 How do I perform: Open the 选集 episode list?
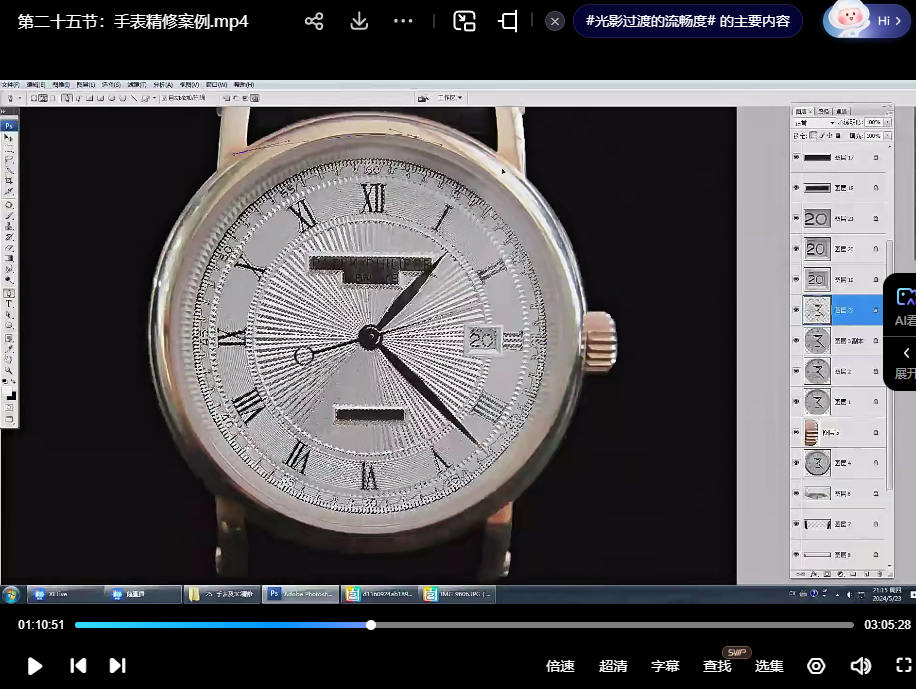click(x=769, y=666)
